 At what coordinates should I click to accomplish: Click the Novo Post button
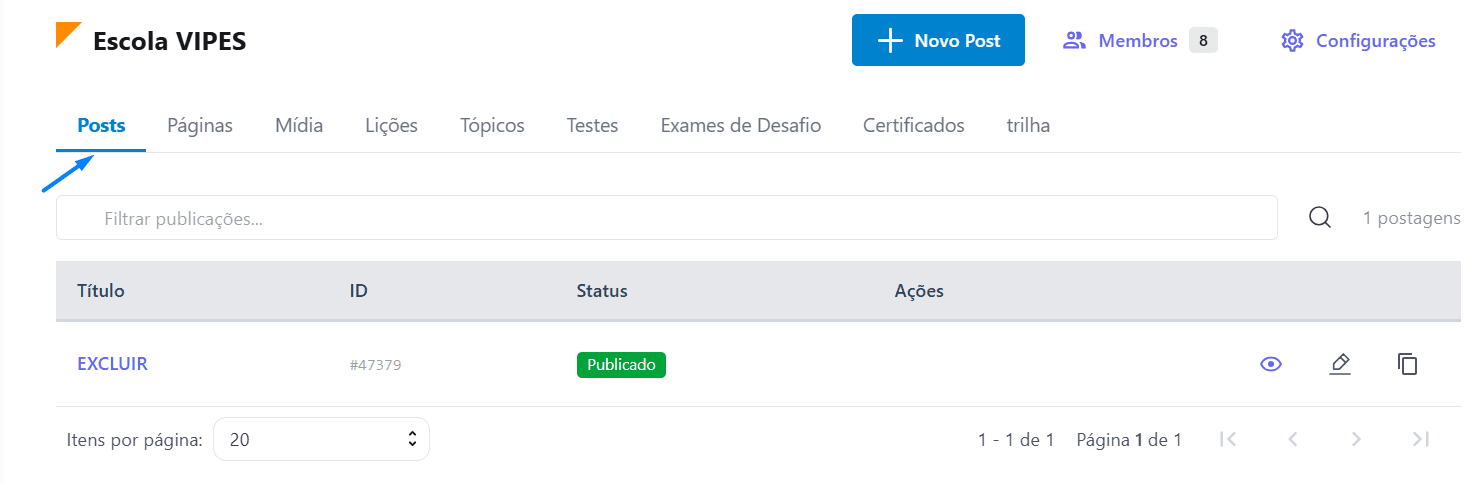[938, 40]
